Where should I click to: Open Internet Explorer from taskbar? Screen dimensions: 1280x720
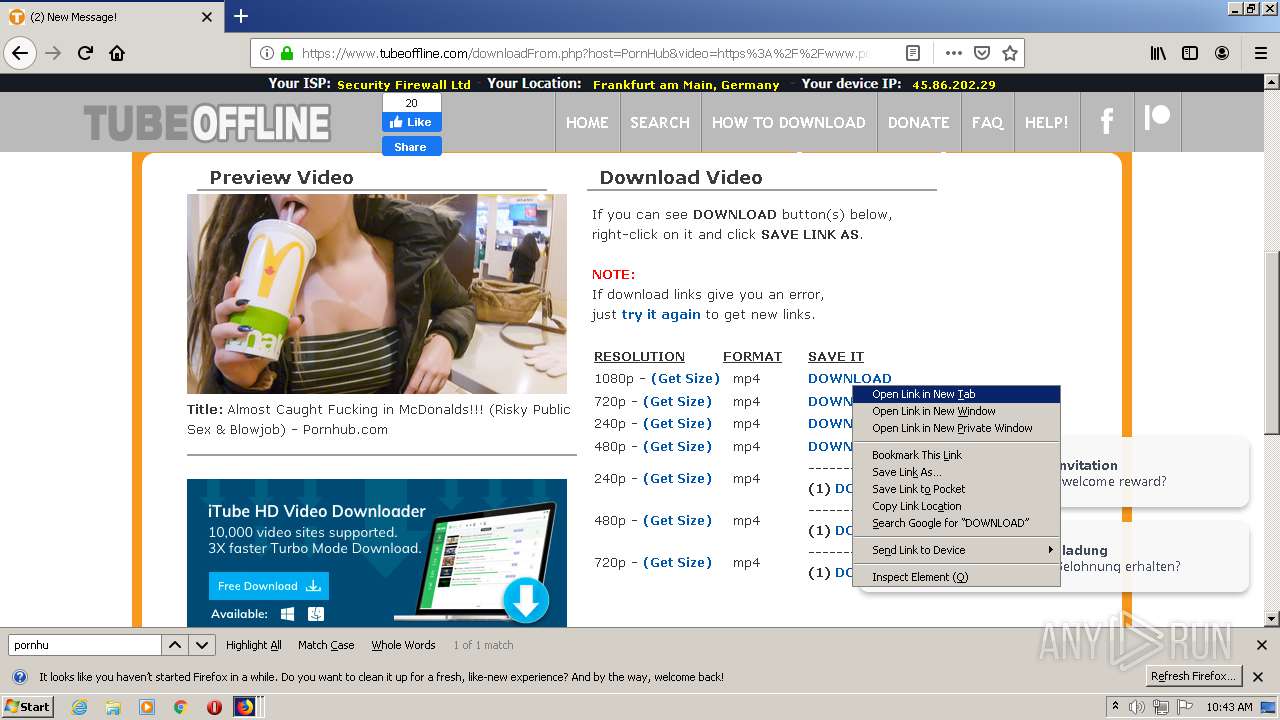coord(79,707)
